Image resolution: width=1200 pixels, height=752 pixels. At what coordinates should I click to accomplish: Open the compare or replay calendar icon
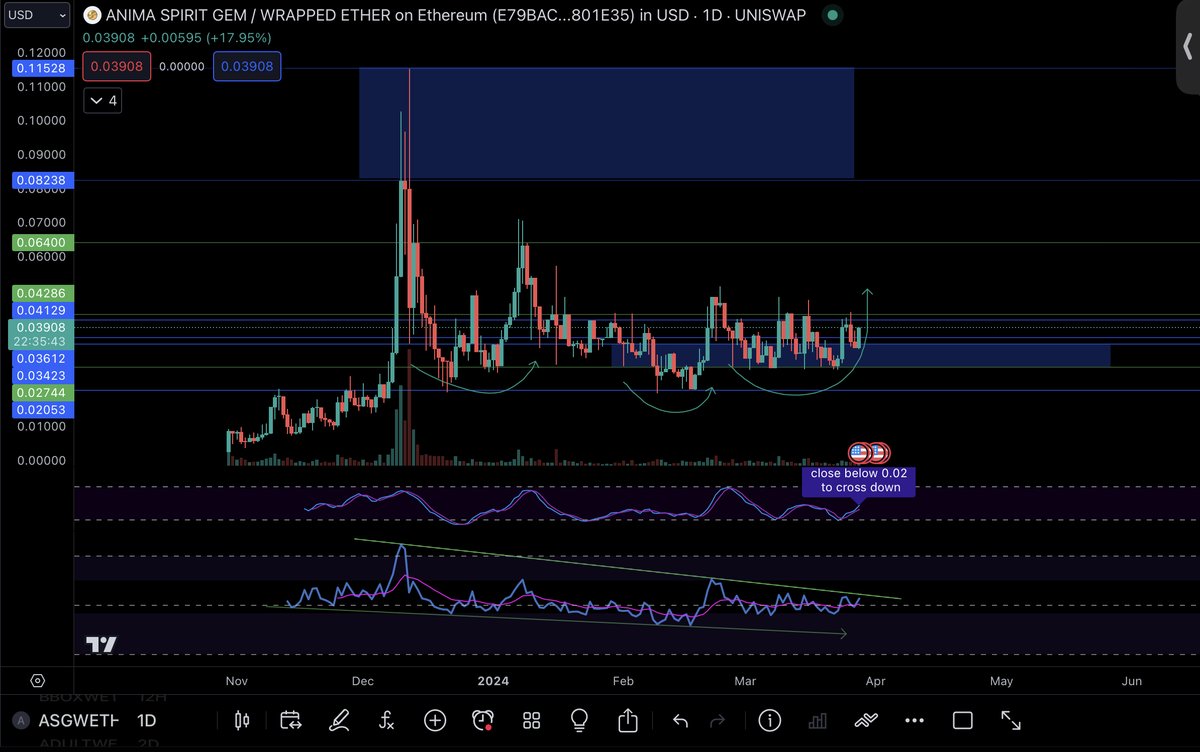[x=290, y=720]
